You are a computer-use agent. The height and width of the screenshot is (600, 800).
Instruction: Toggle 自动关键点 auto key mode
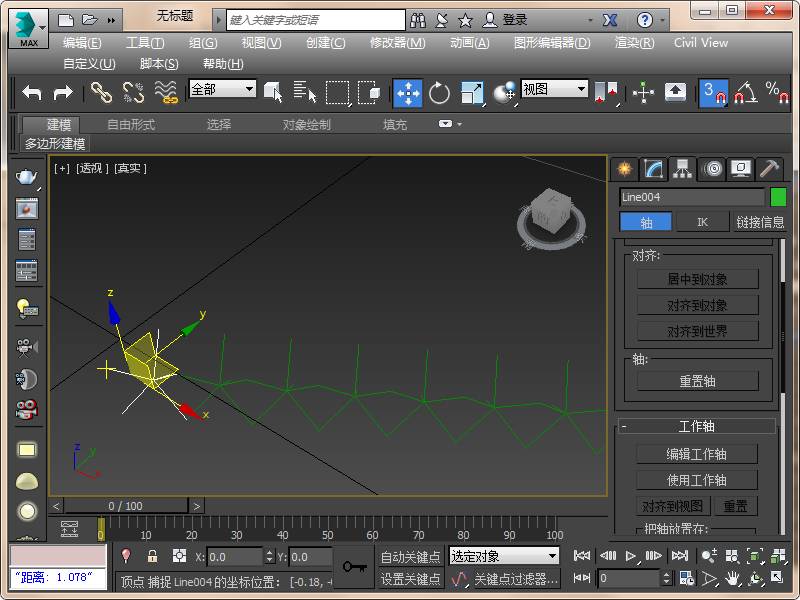(x=410, y=557)
